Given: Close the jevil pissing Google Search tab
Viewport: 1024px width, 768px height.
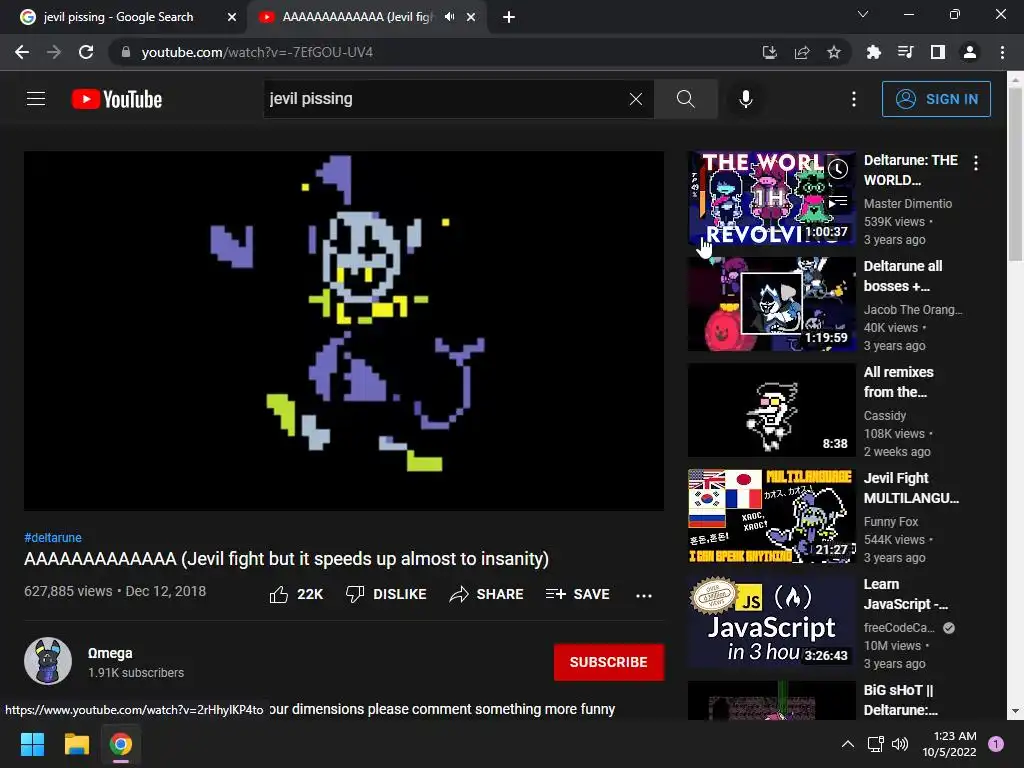Looking at the screenshot, I should [232, 17].
